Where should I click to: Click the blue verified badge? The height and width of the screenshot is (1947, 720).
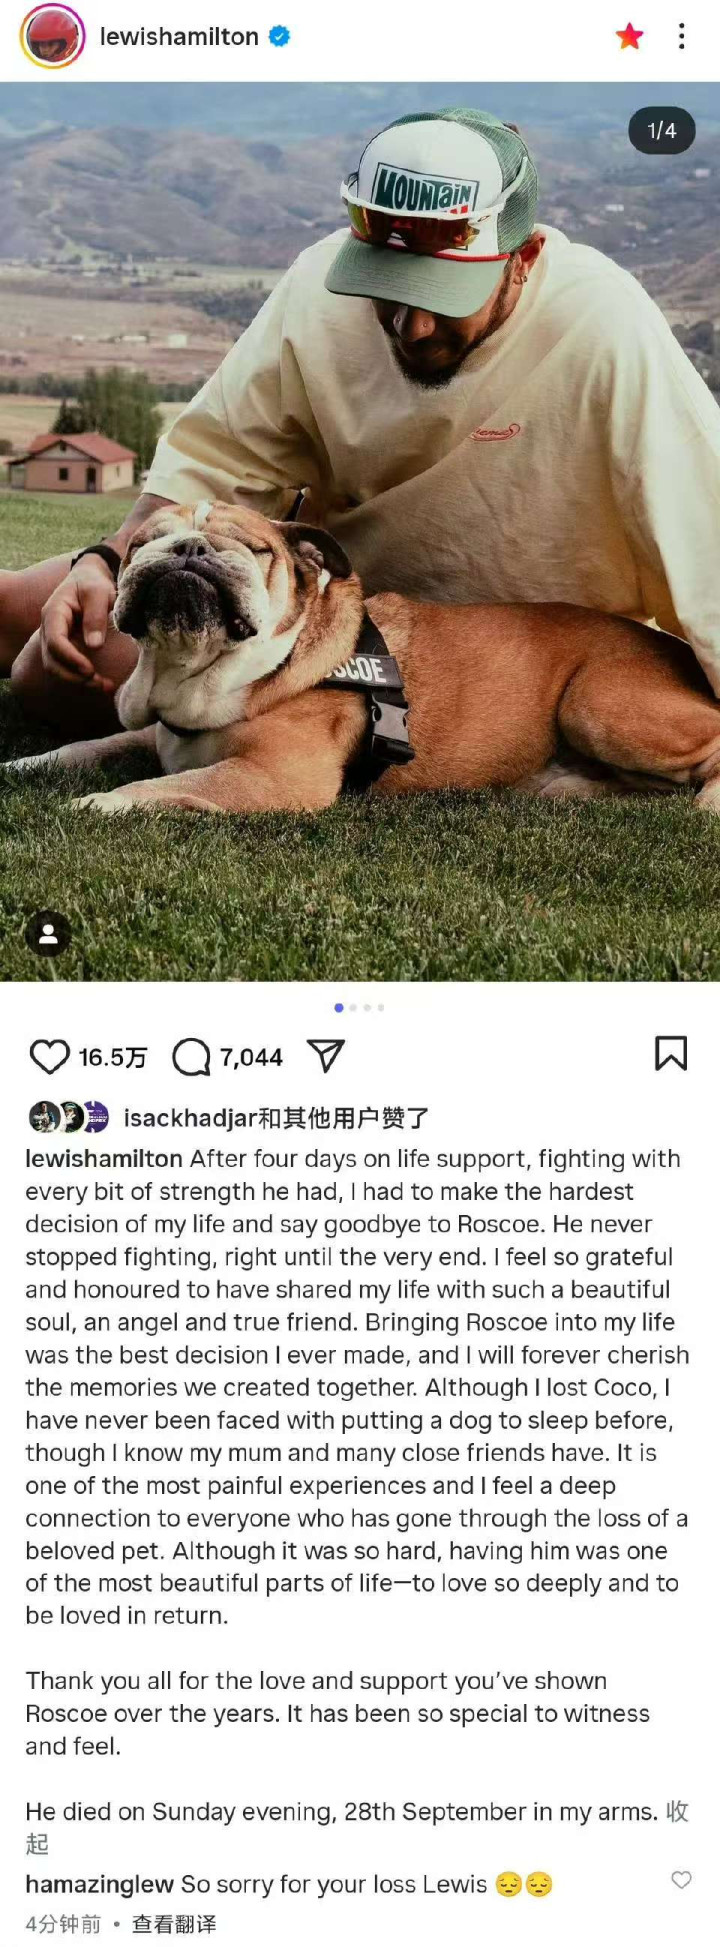click(280, 37)
